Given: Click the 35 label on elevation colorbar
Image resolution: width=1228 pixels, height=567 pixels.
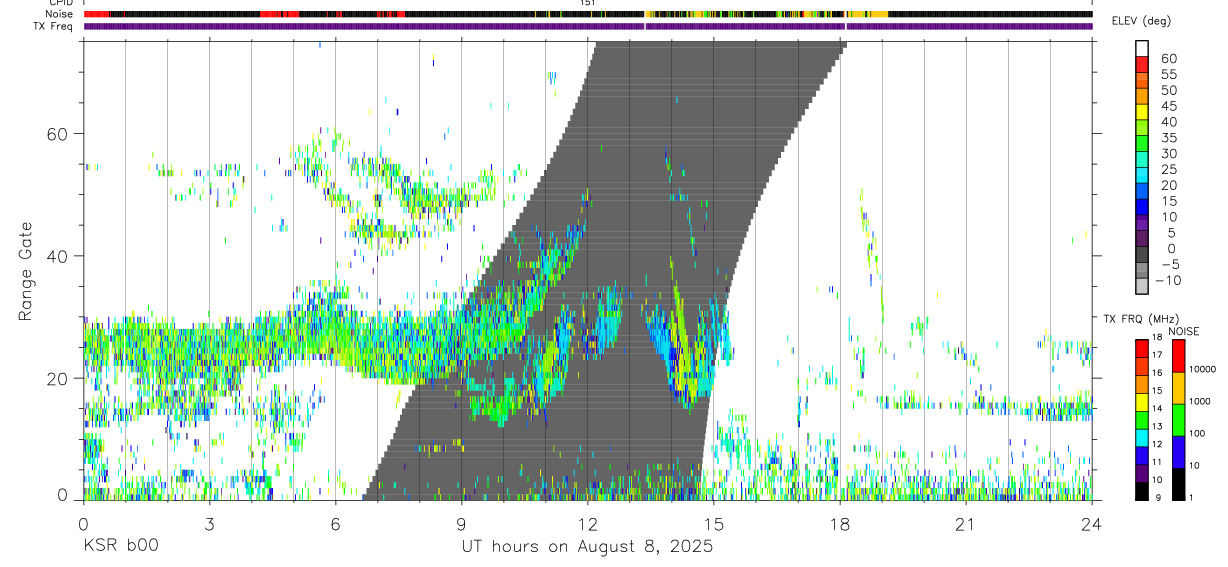Looking at the screenshot, I should pyautogui.click(x=1167, y=138).
